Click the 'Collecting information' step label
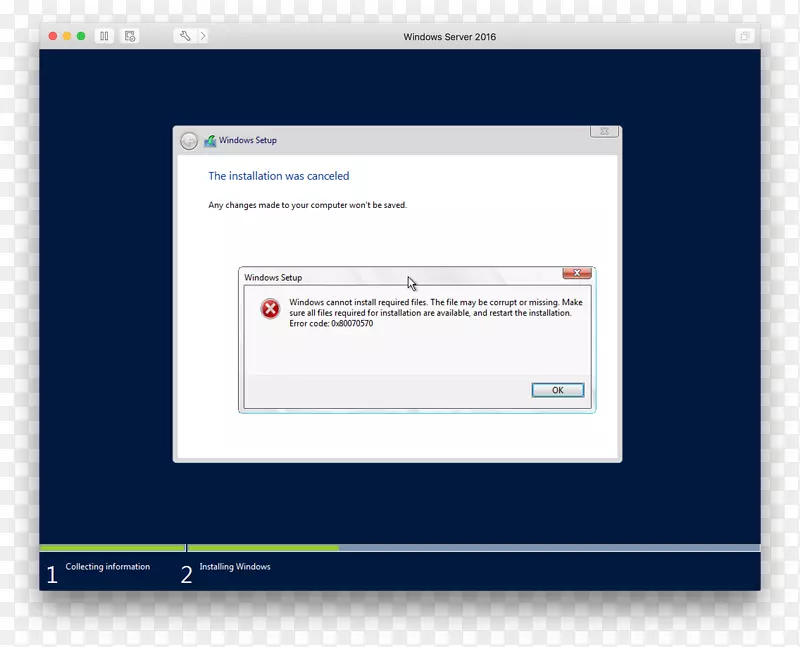The image size is (800, 647). (x=108, y=566)
